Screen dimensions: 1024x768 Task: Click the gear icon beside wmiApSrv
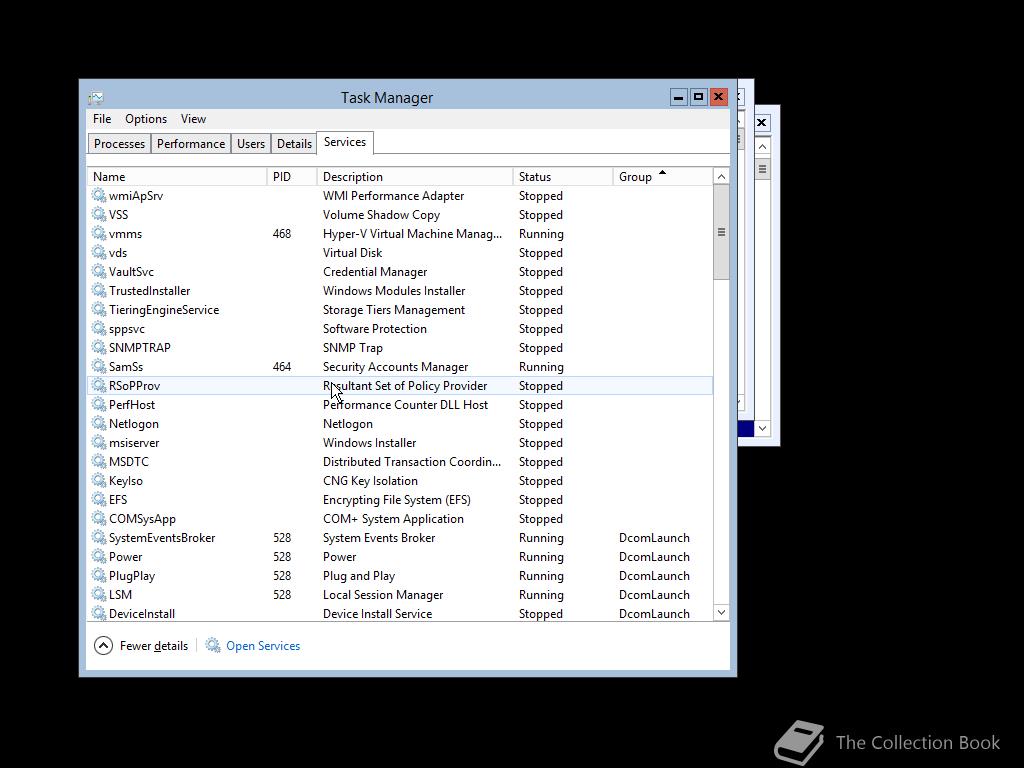point(99,195)
